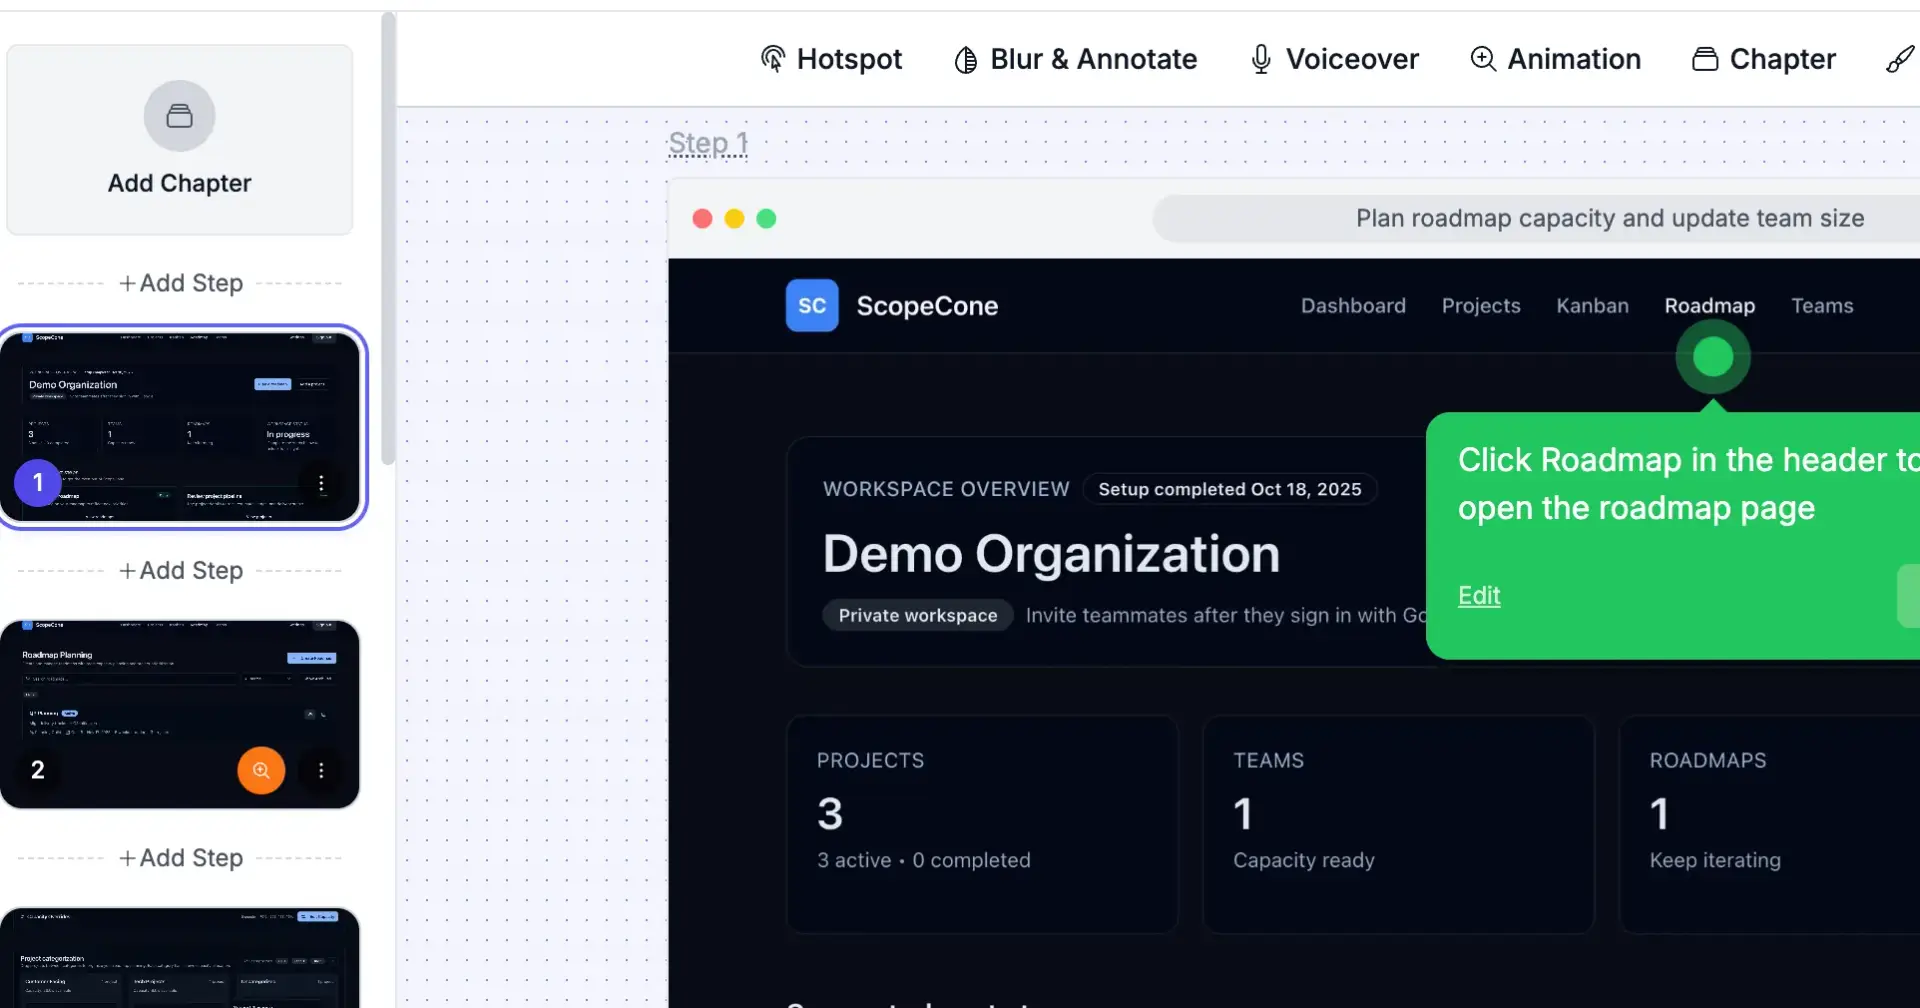This screenshot has height=1008, width=1920.
Task: Click the Plan roadmap capacity title bar
Action: point(1609,218)
